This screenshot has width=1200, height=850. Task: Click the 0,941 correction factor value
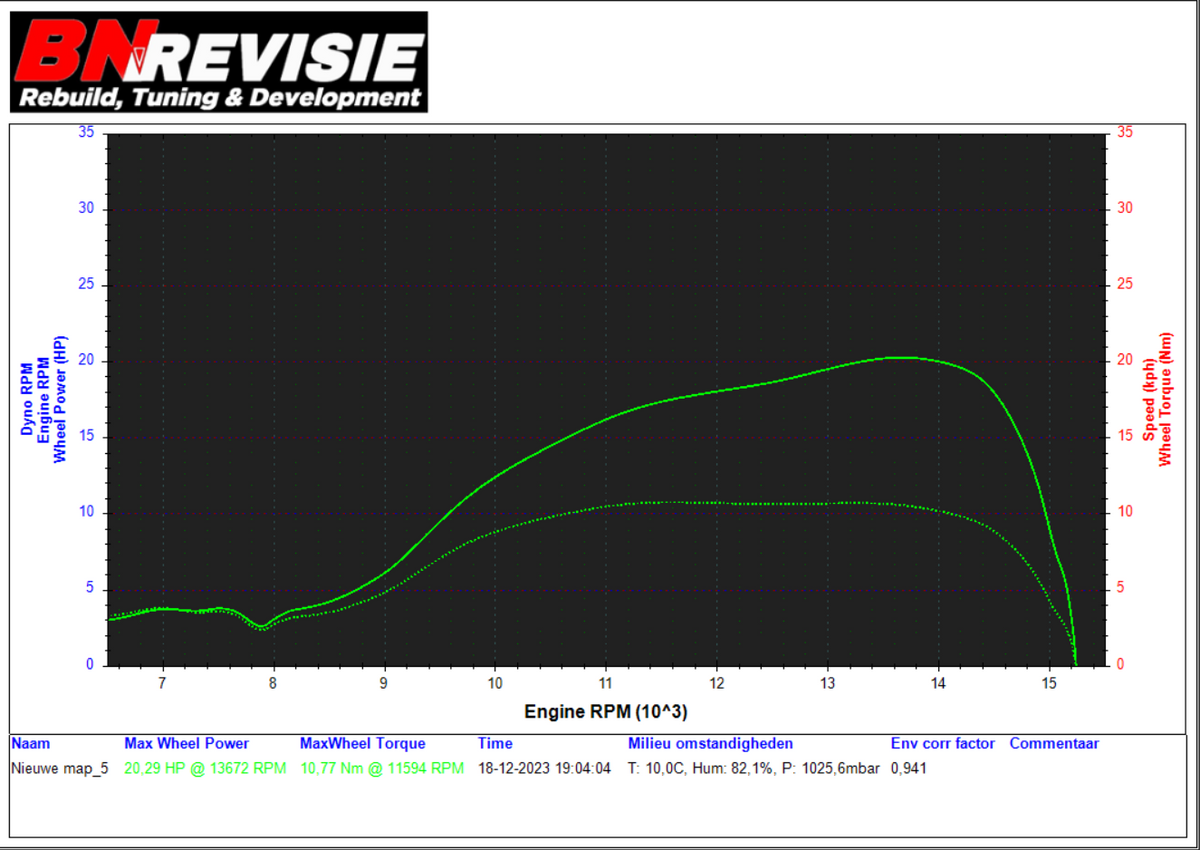click(x=908, y=769)
